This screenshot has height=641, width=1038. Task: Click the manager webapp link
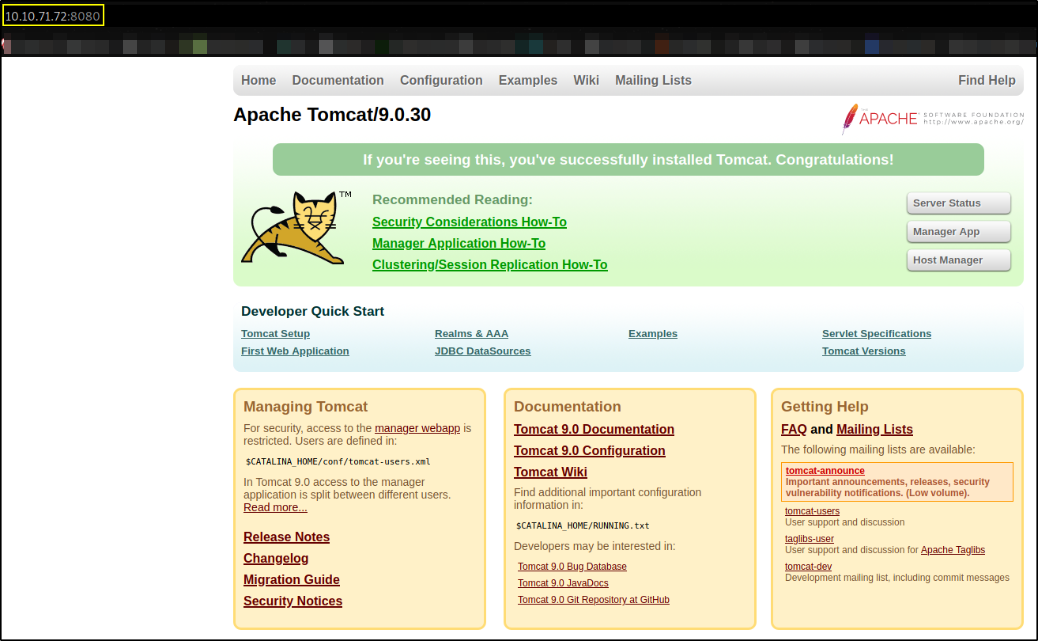point(417,428)
